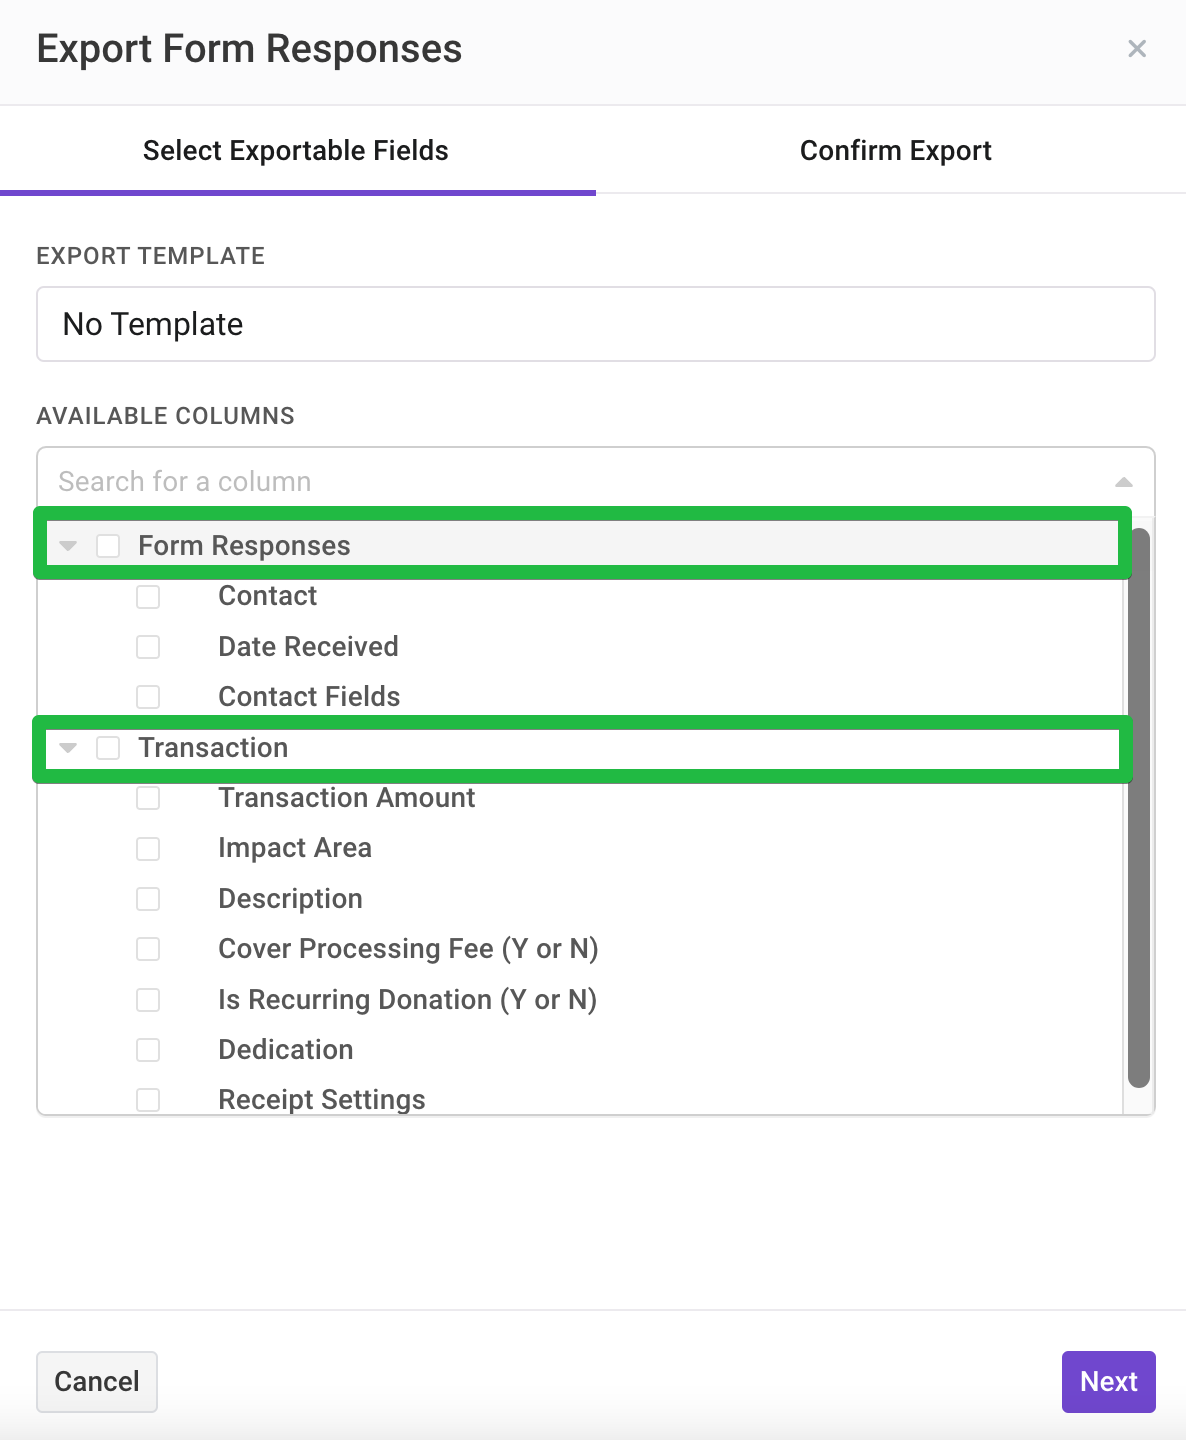Tick the Impact Area checkbox
The image size is (1186, 1440).
tap(148, 849)
